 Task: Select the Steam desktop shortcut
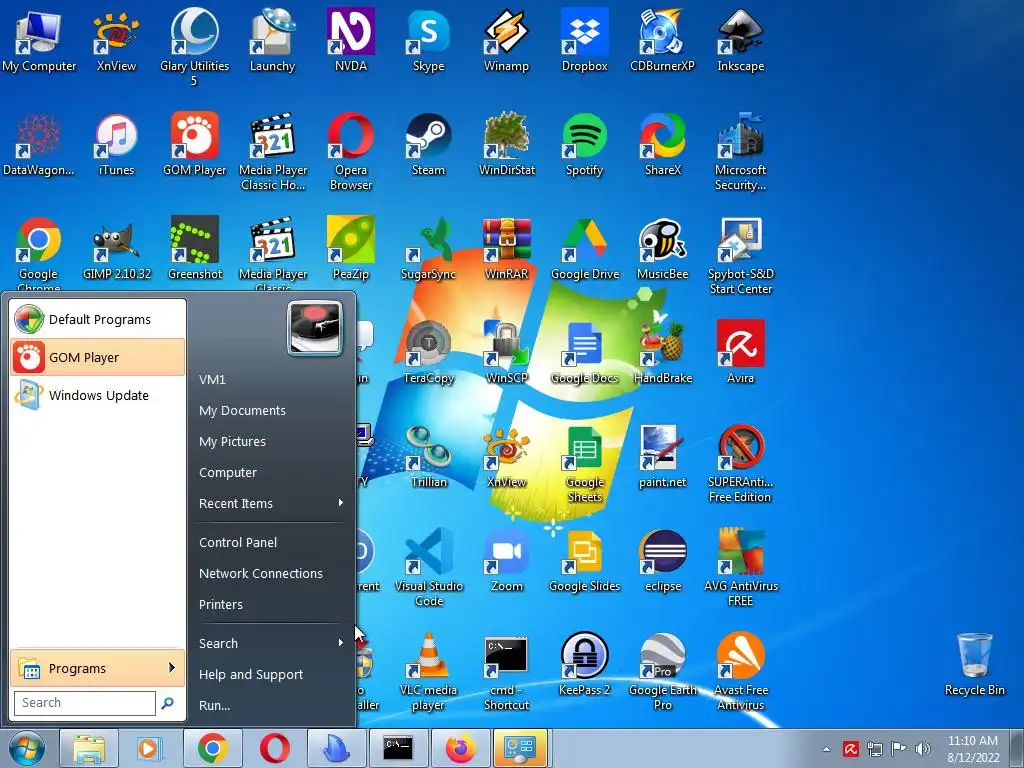[x=428, y=144]
